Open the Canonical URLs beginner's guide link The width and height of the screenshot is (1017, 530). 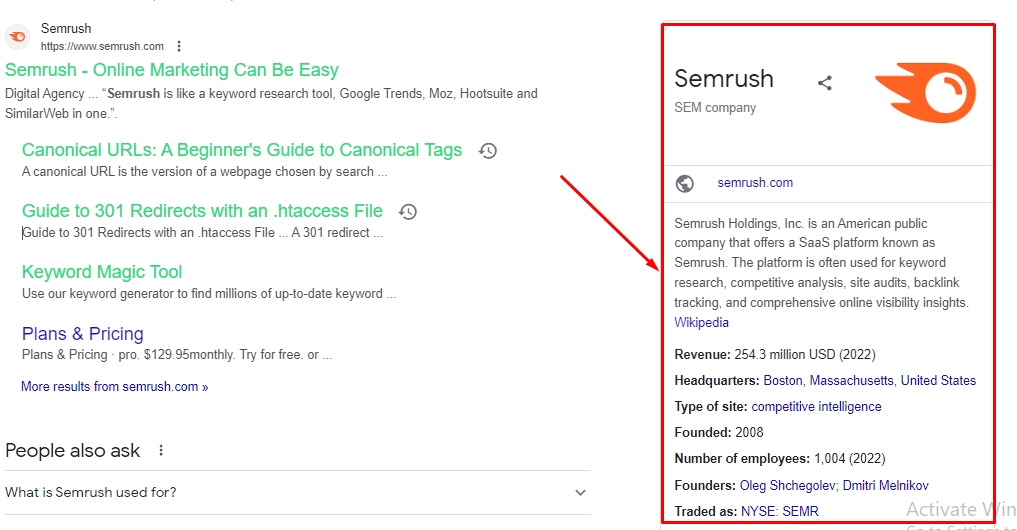[242, 150]
